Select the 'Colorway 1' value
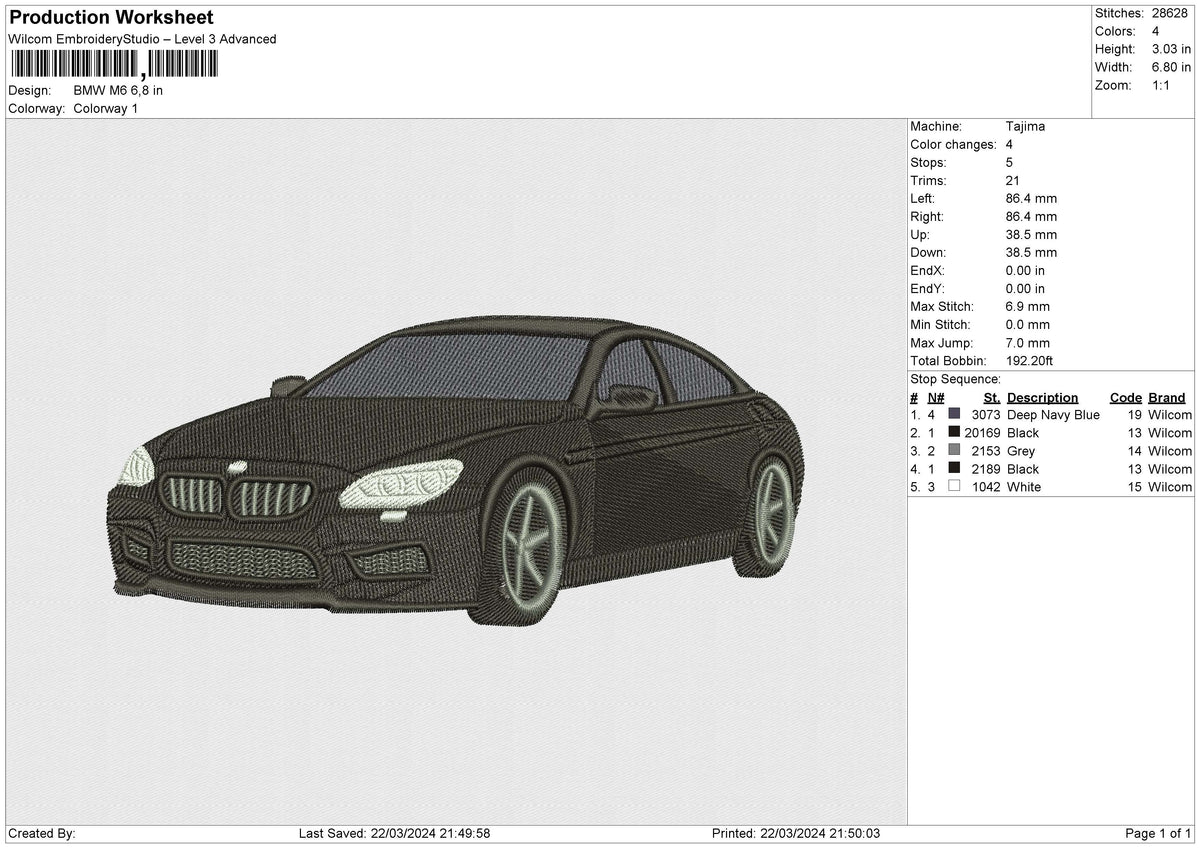This screenshot has height=848, width=1200. pyautogui.click(x=106, y=108)
